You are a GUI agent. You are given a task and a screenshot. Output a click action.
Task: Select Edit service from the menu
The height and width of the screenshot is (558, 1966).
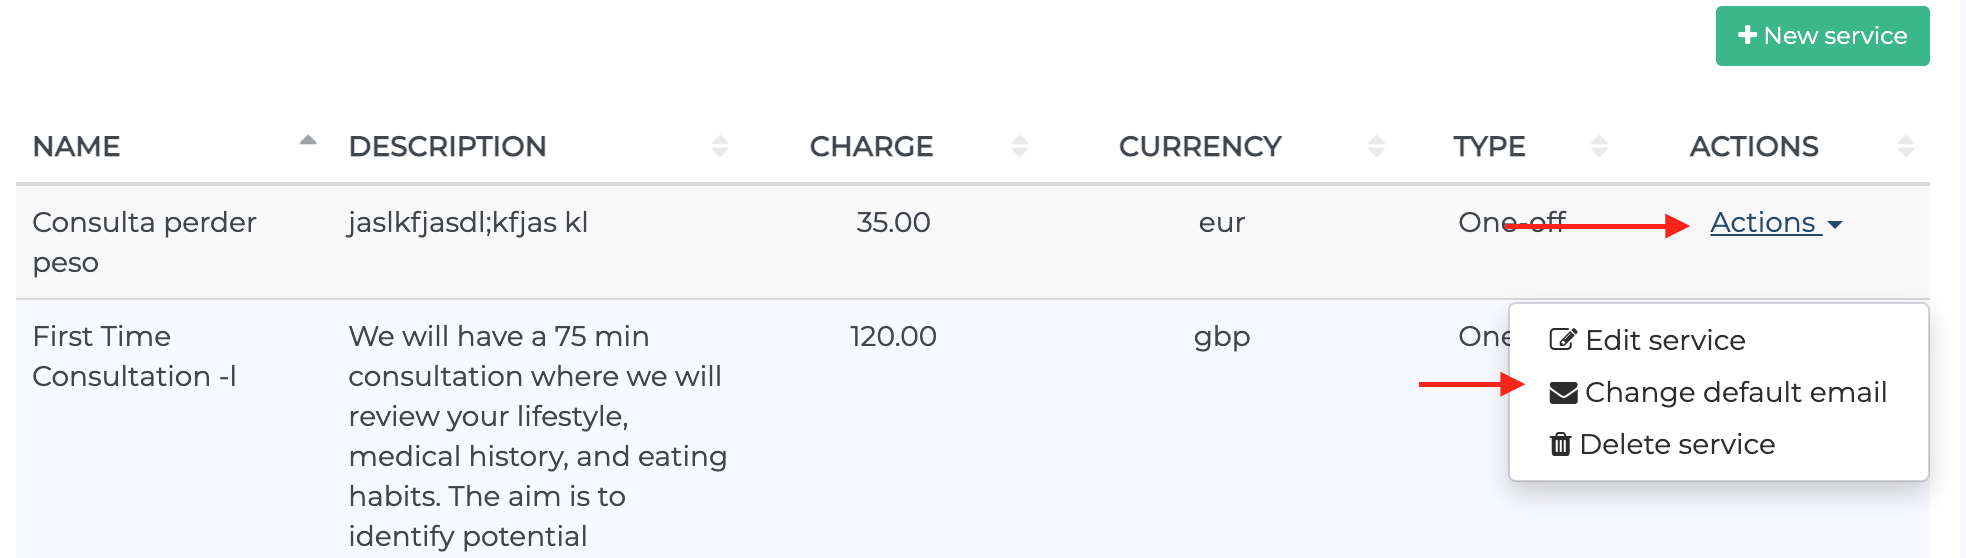tap(1665, 340)
